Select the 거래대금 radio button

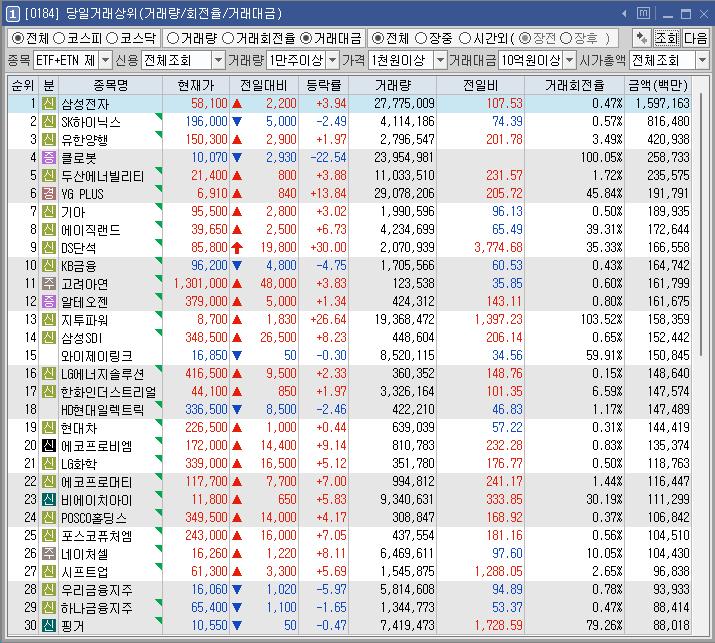pos(306,38)
